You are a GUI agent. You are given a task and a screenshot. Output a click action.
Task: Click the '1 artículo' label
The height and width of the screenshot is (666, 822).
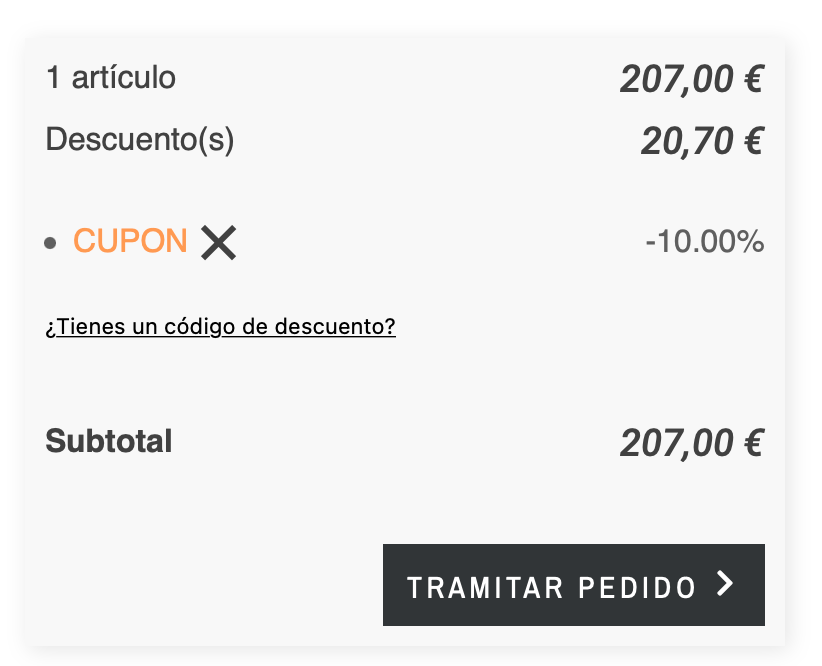[x=111, y=77]
